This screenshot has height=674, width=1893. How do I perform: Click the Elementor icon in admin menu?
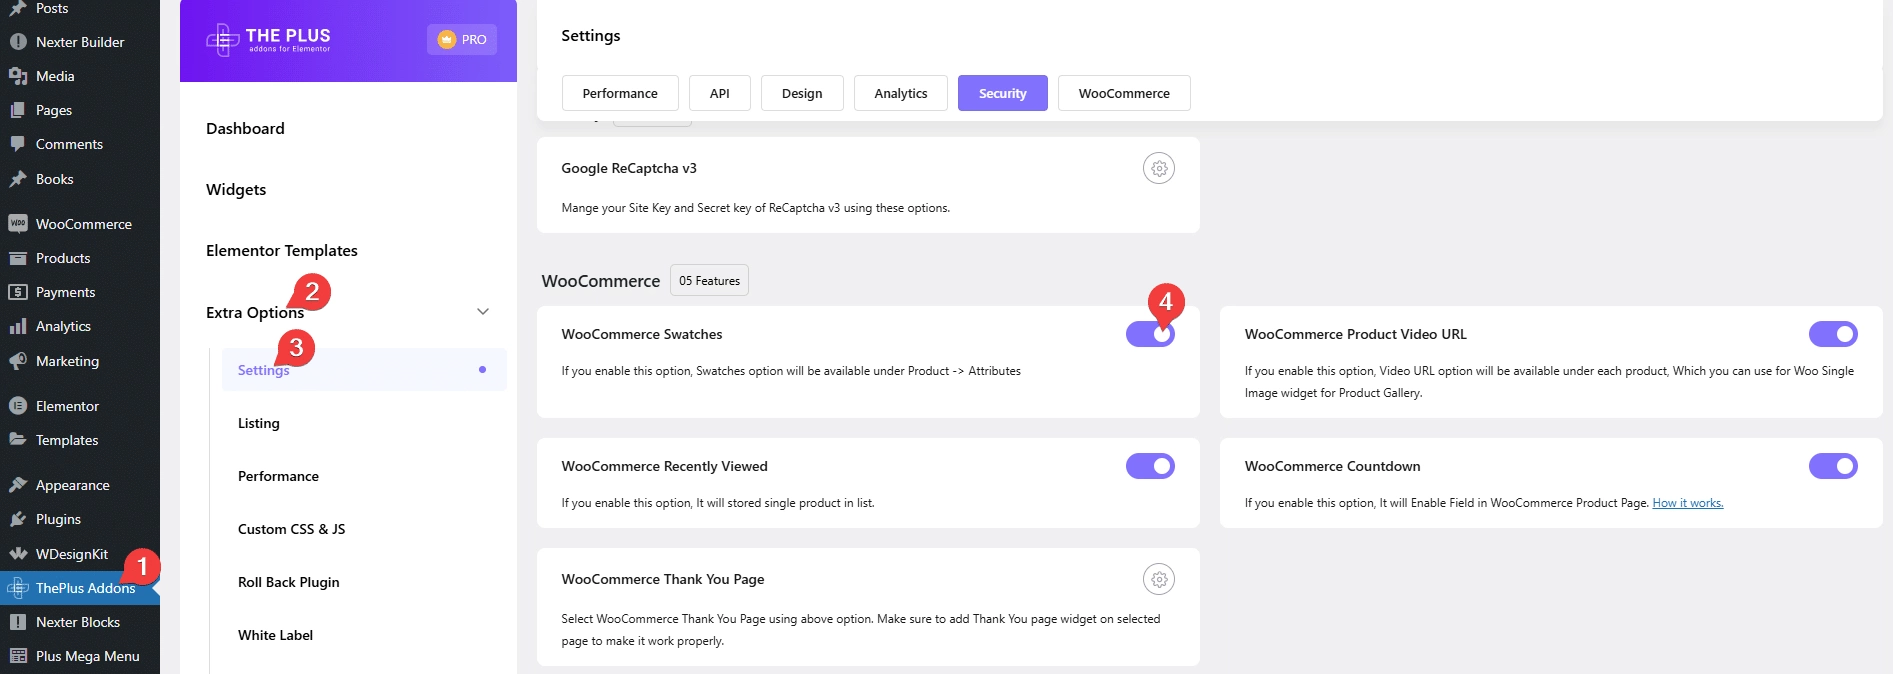(x=18, y=406)
